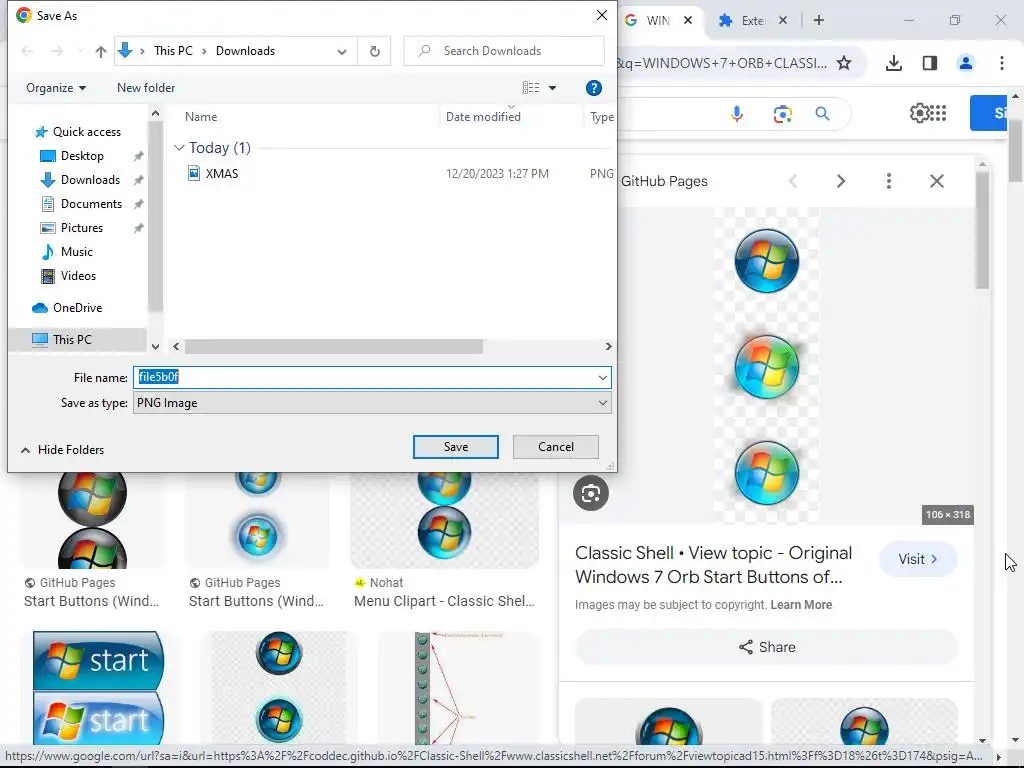Sort by the Name column header

click(x=201, y=117)
